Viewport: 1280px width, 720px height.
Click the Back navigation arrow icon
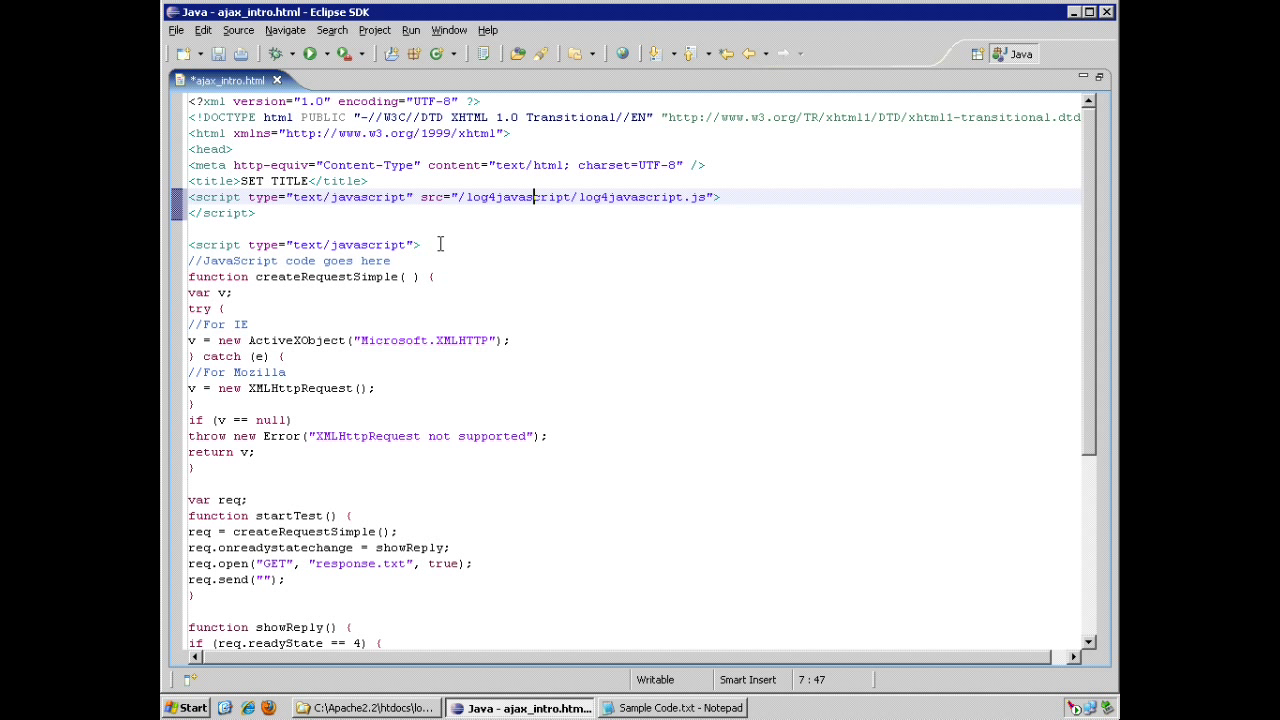pyautogui.click(x=749, y=54)
